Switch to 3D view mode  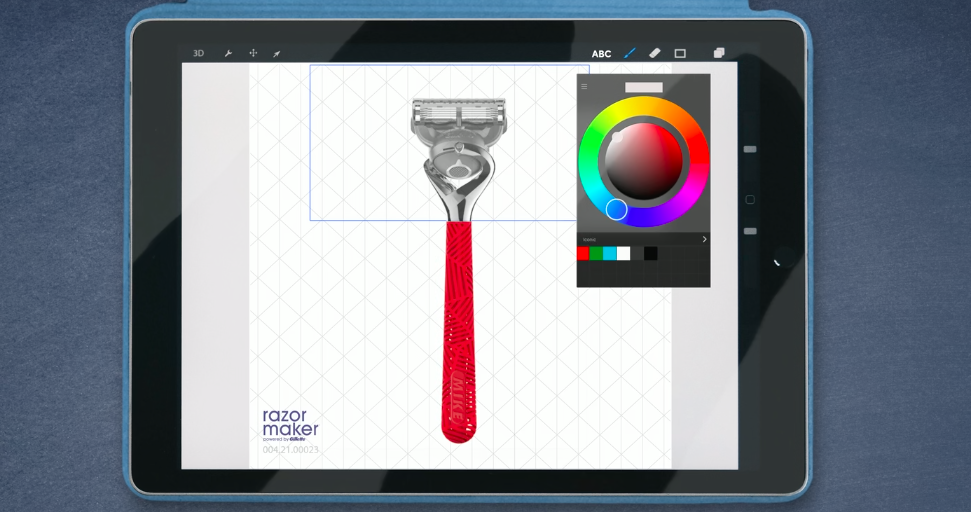pyautogui.click(x=198, y=53)
